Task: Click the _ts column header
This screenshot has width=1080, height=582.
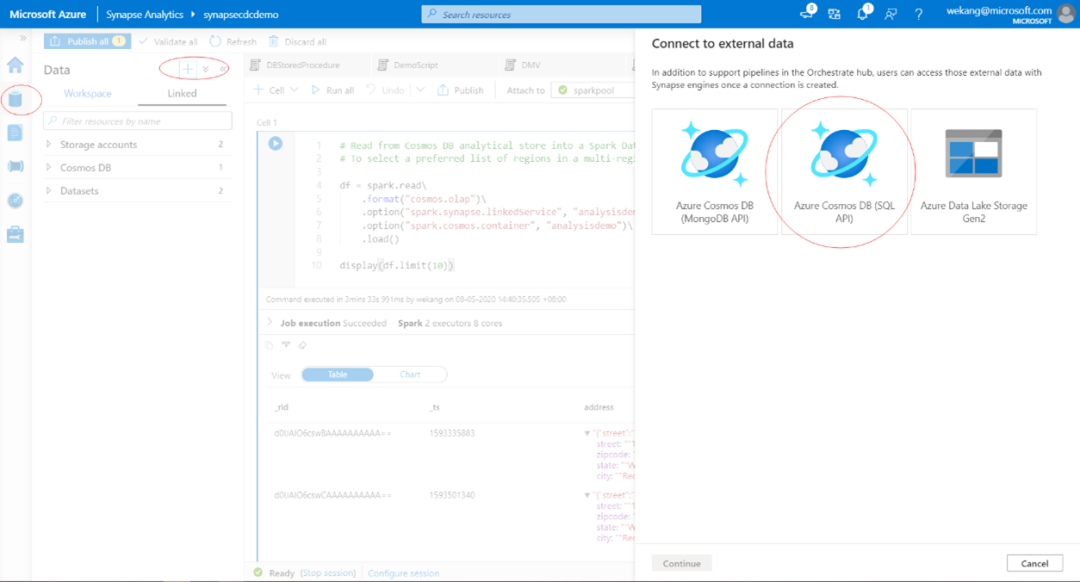Action: 434,407
